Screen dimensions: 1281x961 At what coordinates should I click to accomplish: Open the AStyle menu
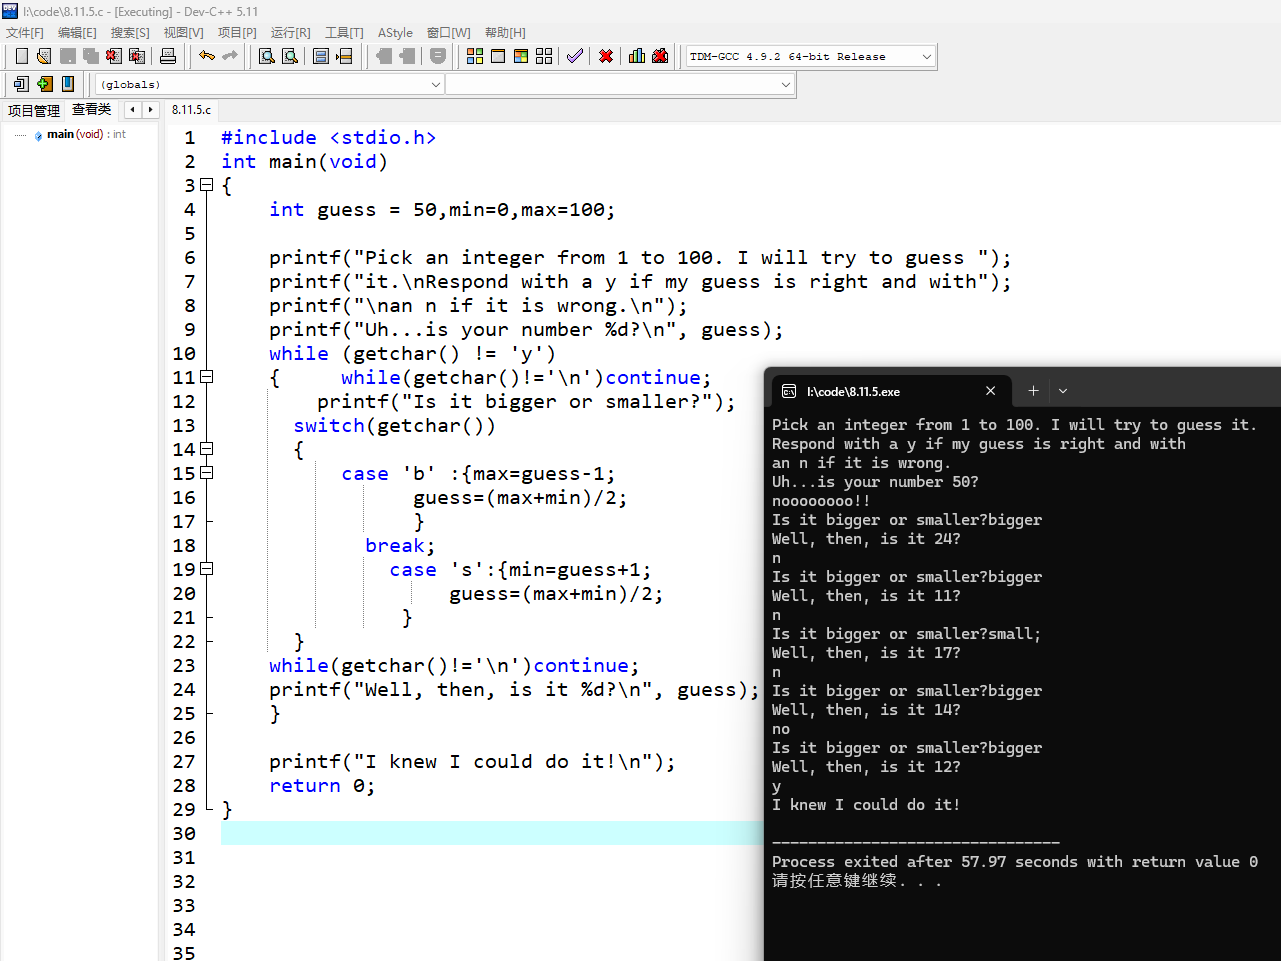point(395,33)
